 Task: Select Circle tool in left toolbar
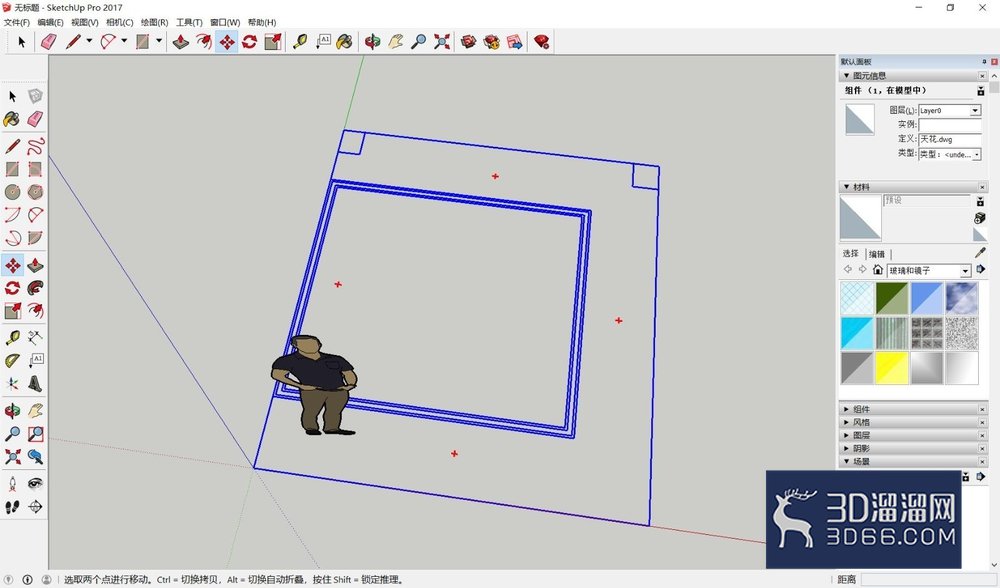tap(13, 192)
